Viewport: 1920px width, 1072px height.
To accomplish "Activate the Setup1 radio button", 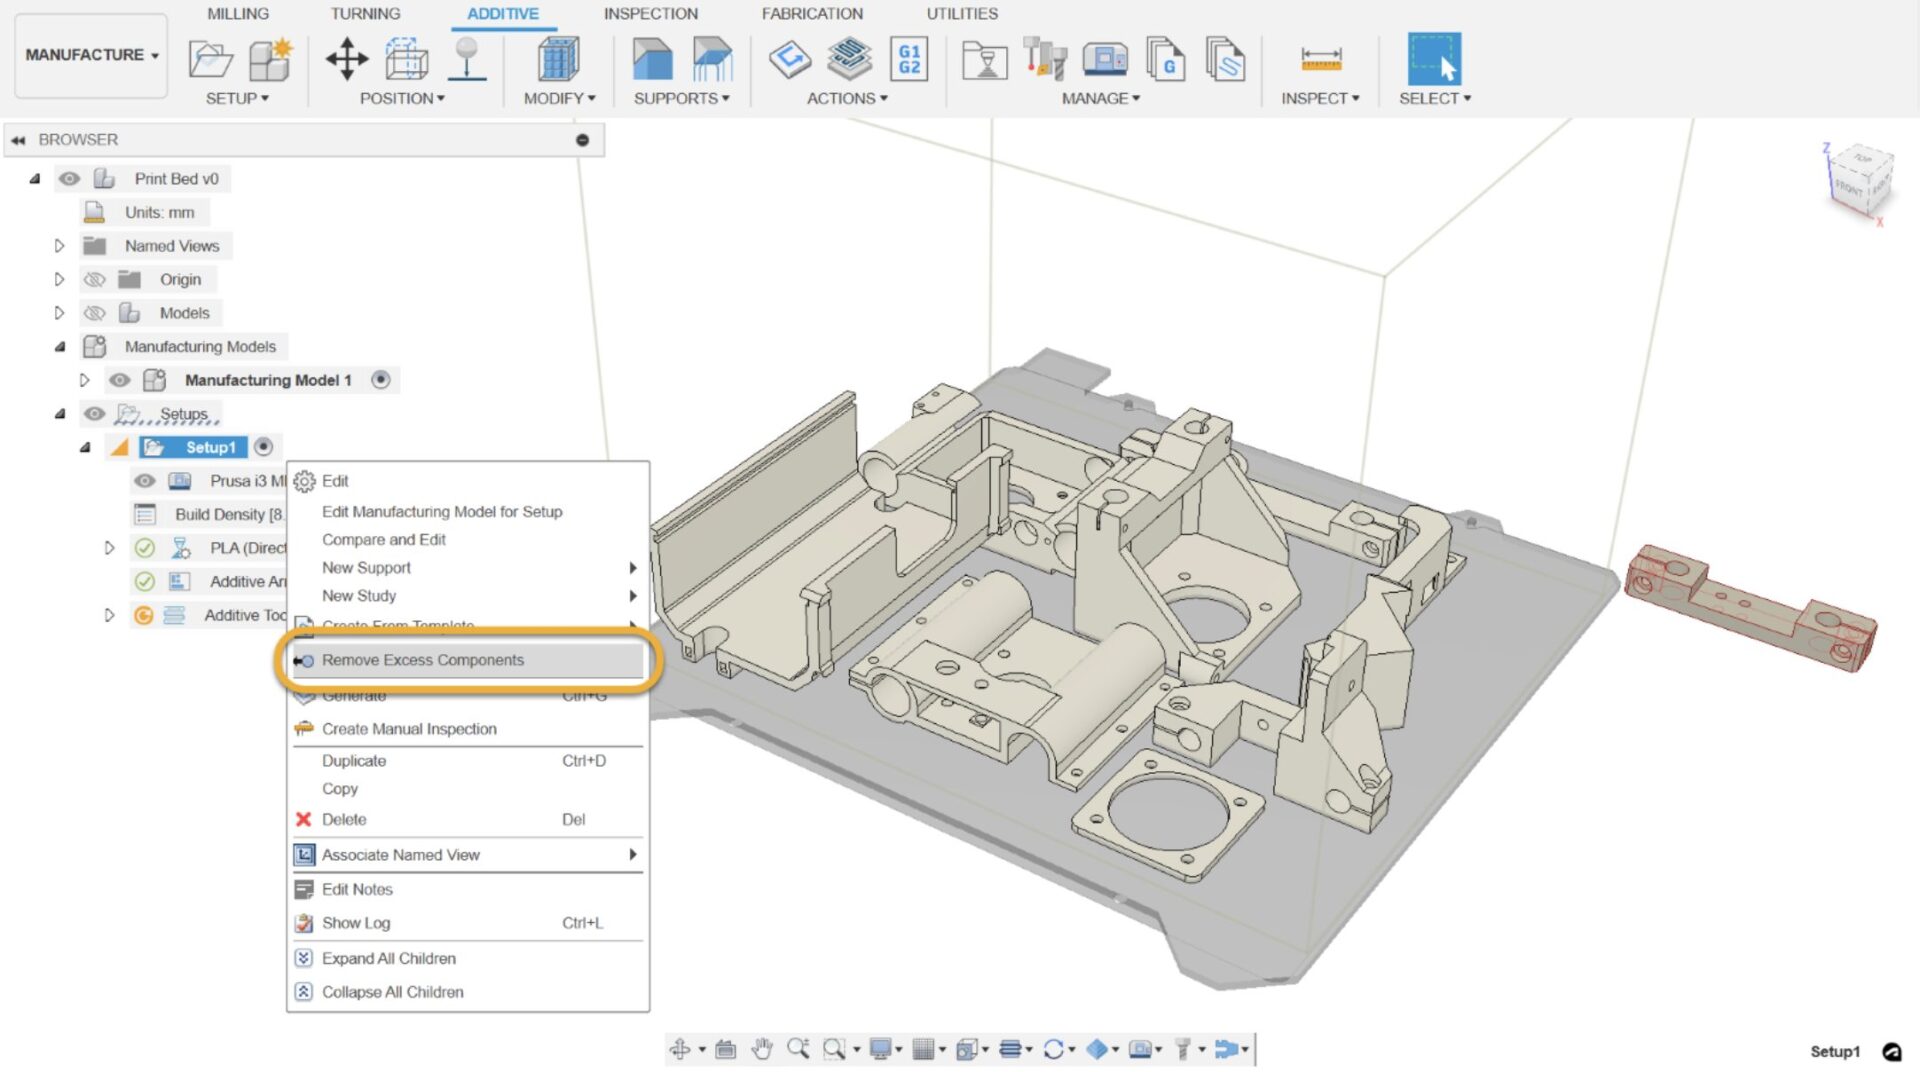I will click(x=263, y=447).
